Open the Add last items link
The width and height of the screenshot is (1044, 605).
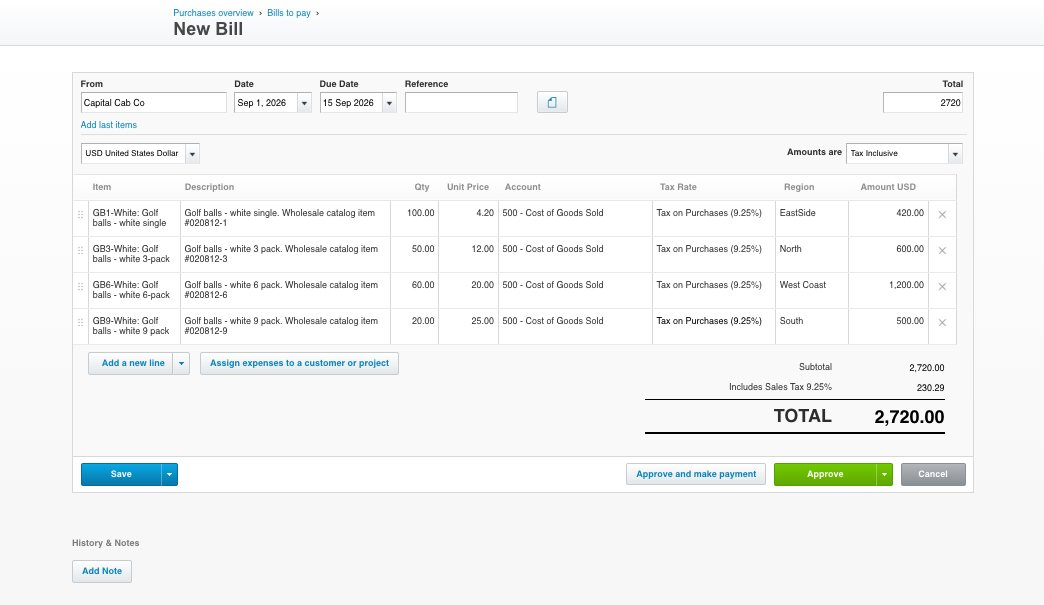point(109,124)
